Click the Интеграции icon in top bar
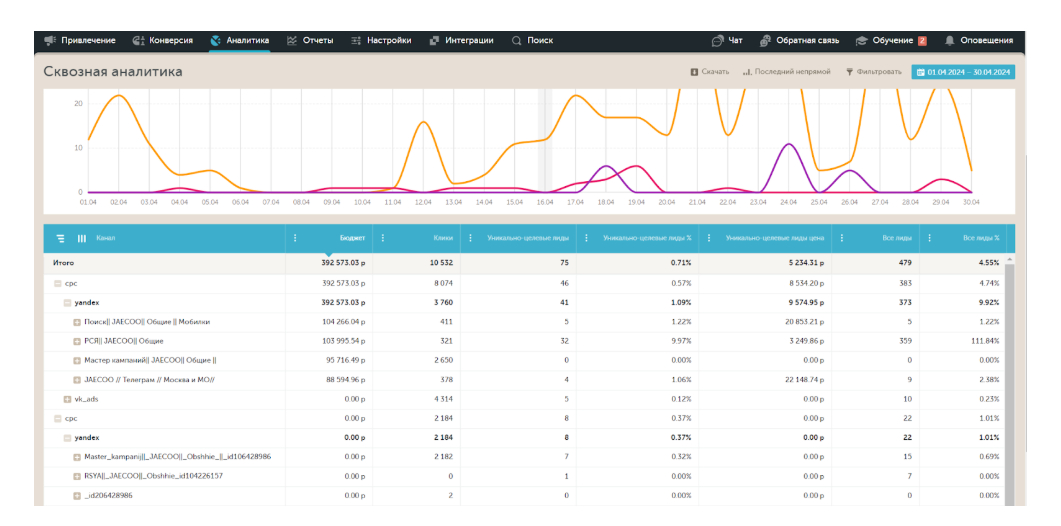Viewport: 1061px width, 526px height. 435,41
